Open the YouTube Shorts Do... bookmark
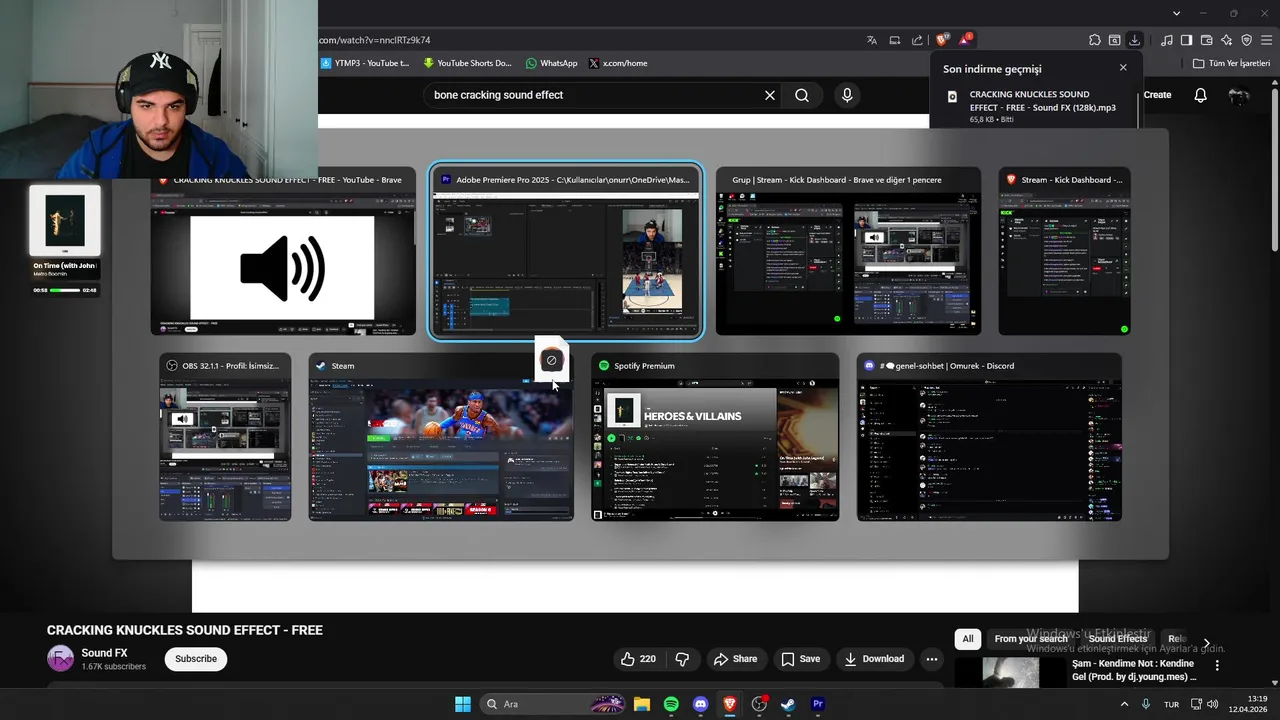1280x720 pixels. [x=467, y=63]
